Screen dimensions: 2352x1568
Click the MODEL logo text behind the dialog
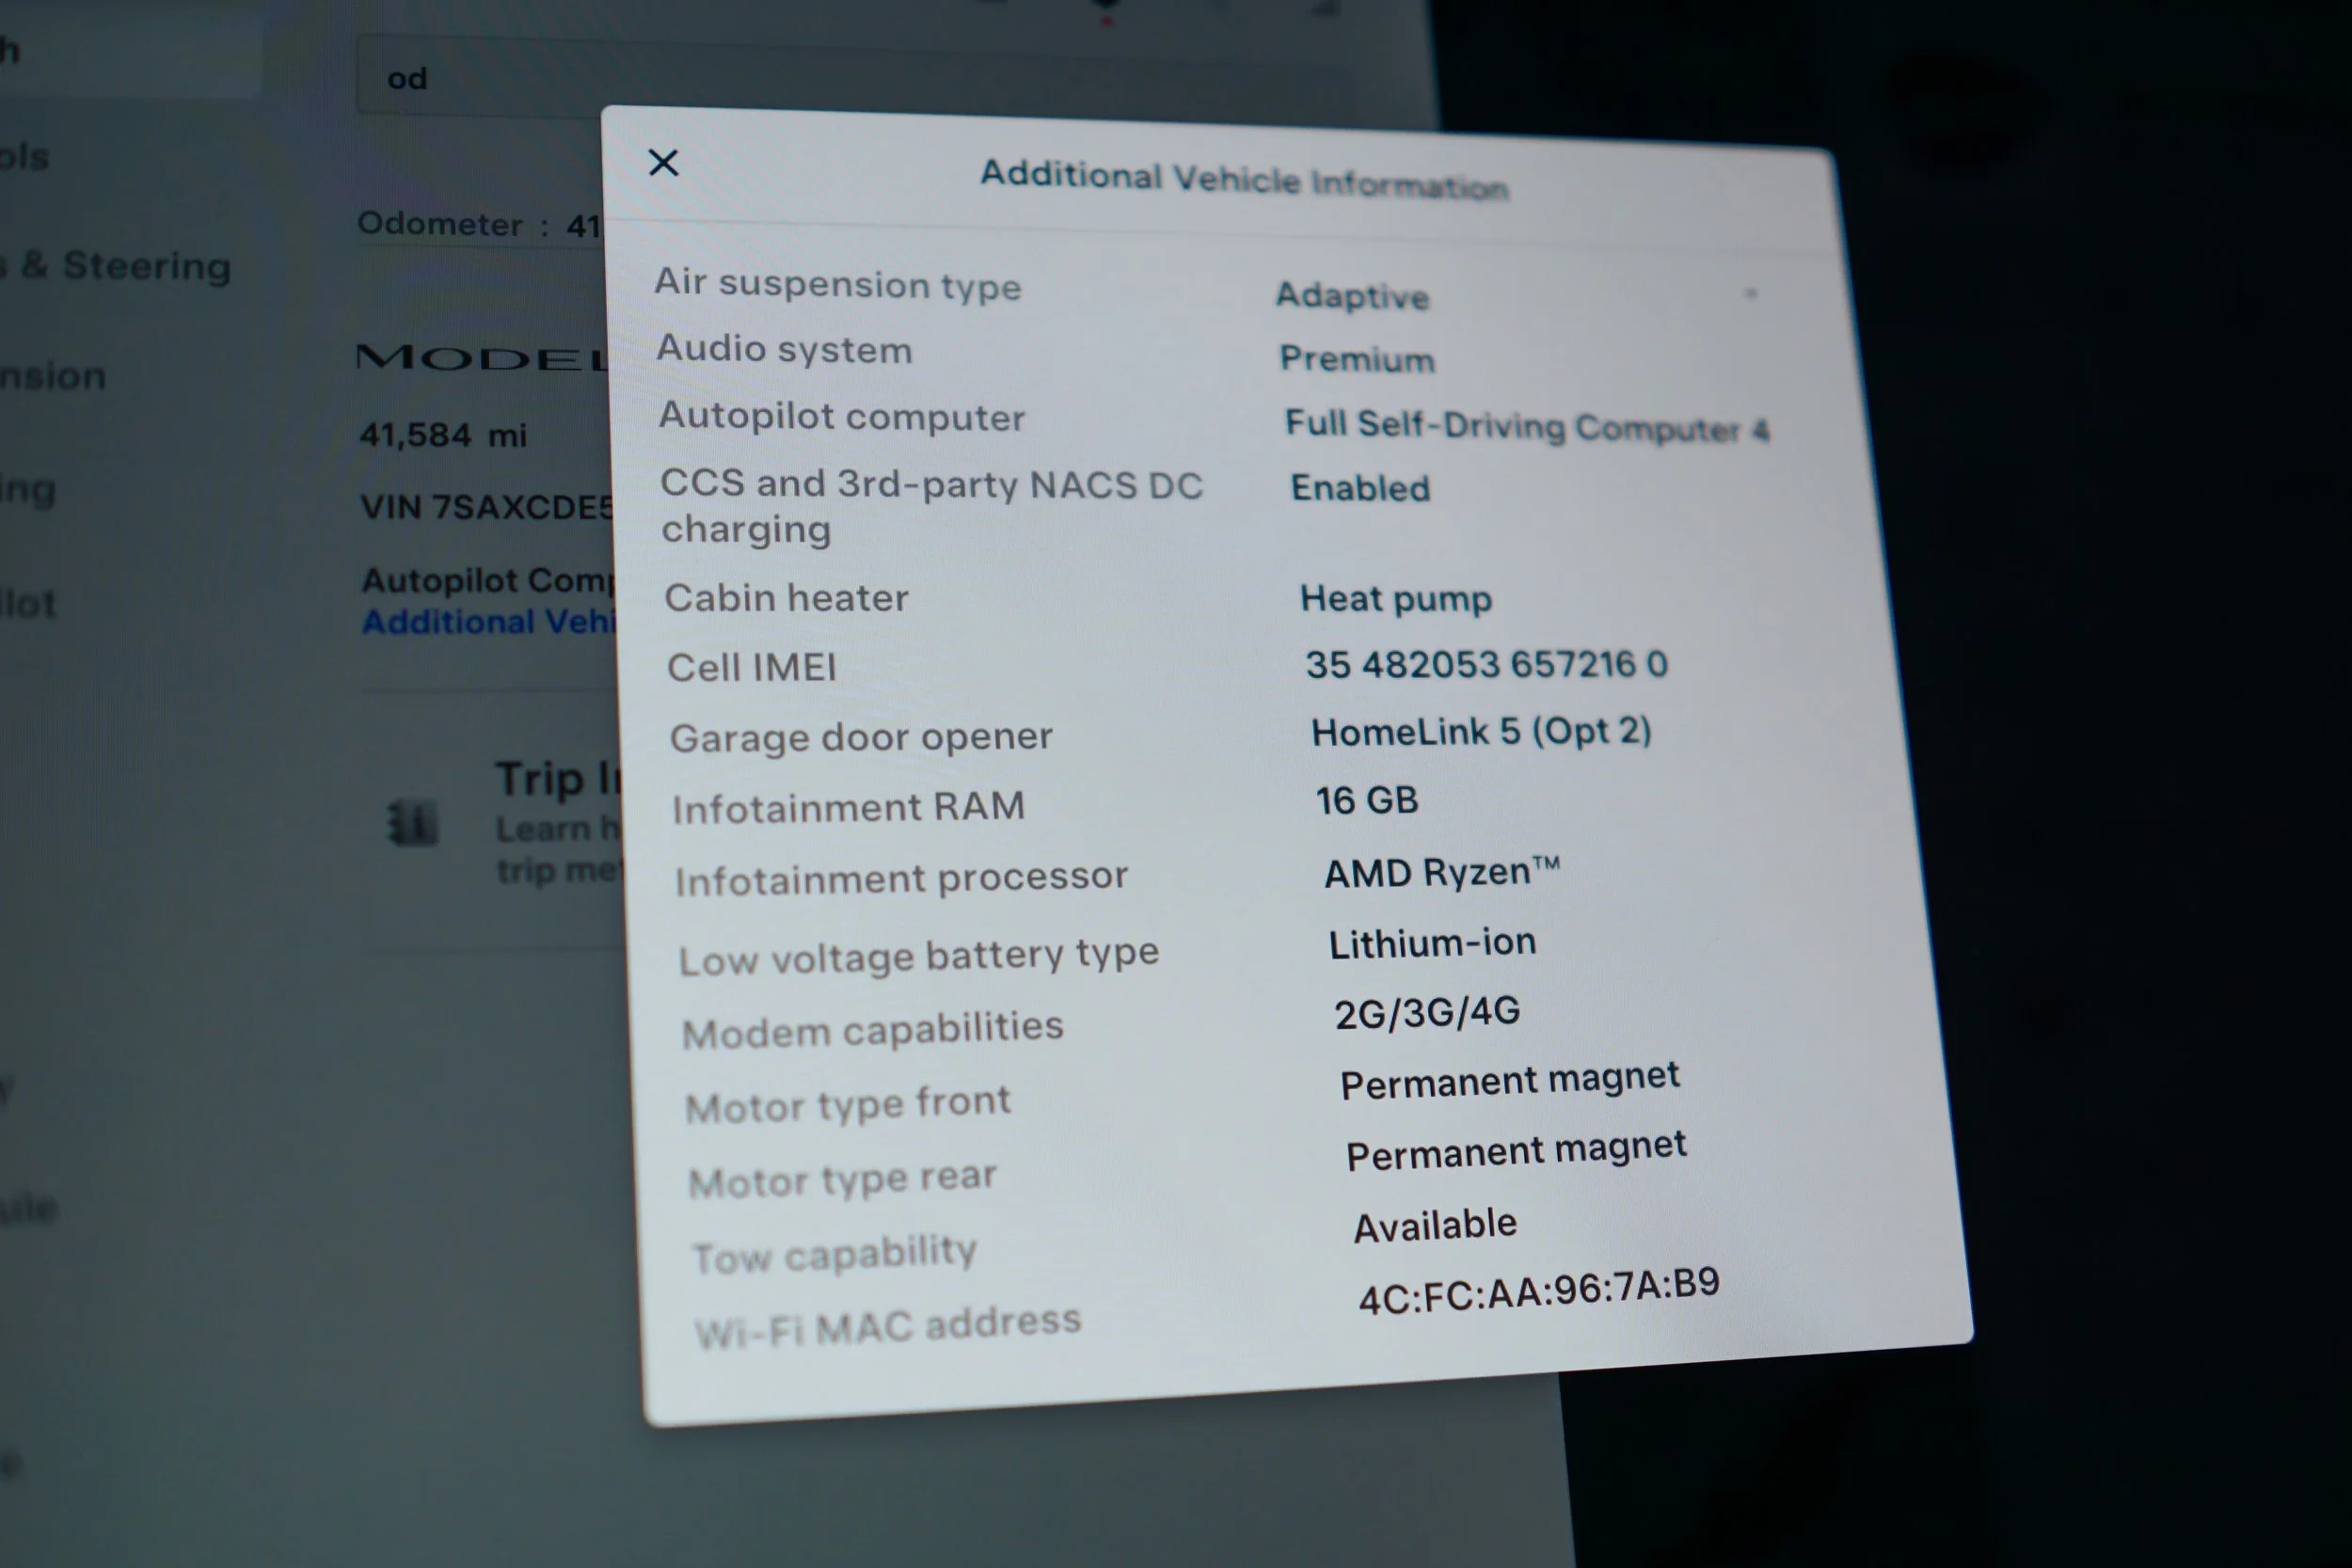(x=483, y=357)
